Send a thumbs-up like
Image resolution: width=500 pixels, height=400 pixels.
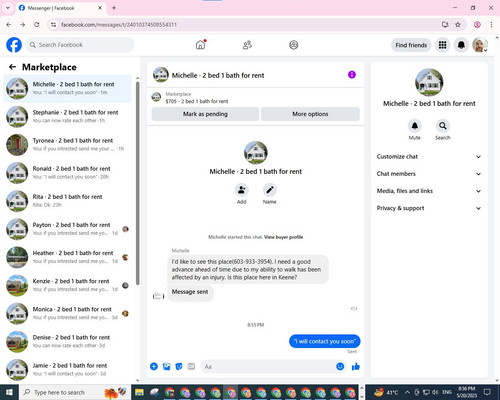(x=356, y=367)
